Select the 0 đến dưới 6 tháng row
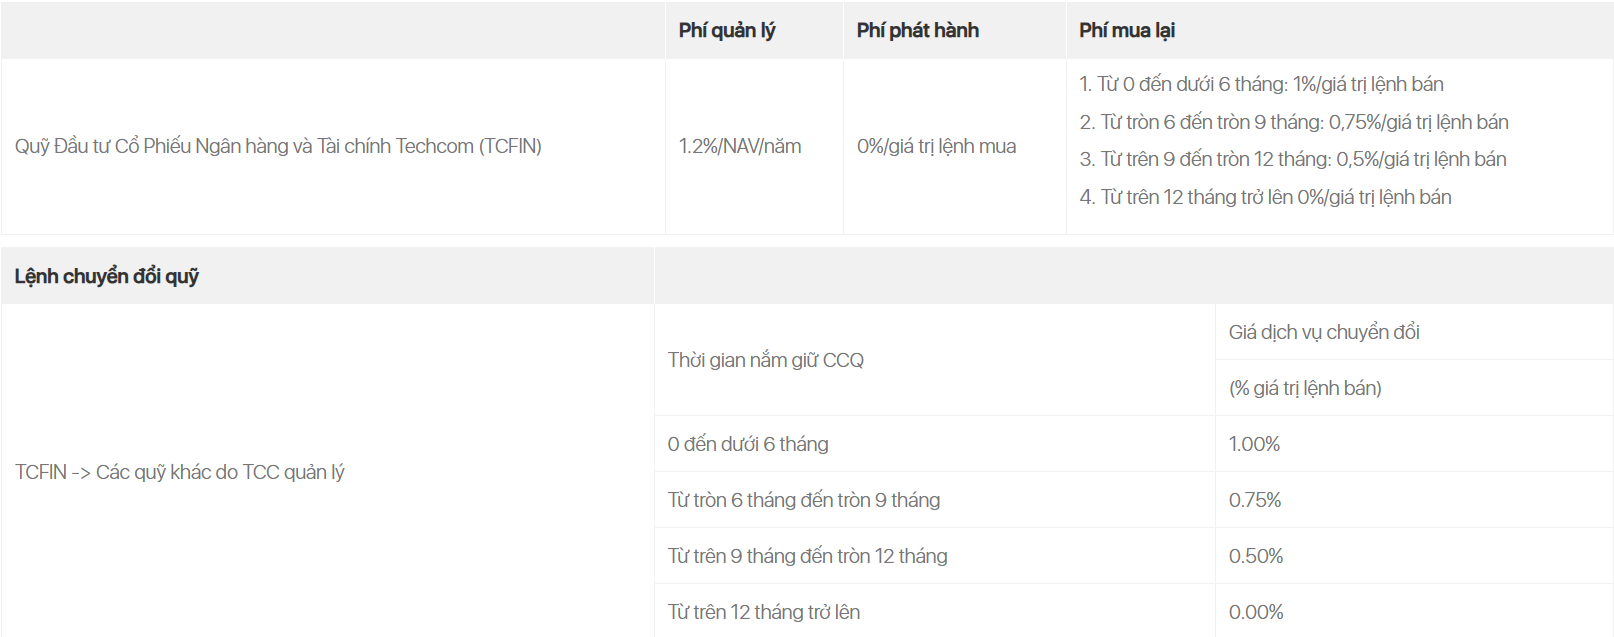 point(1134,444)
